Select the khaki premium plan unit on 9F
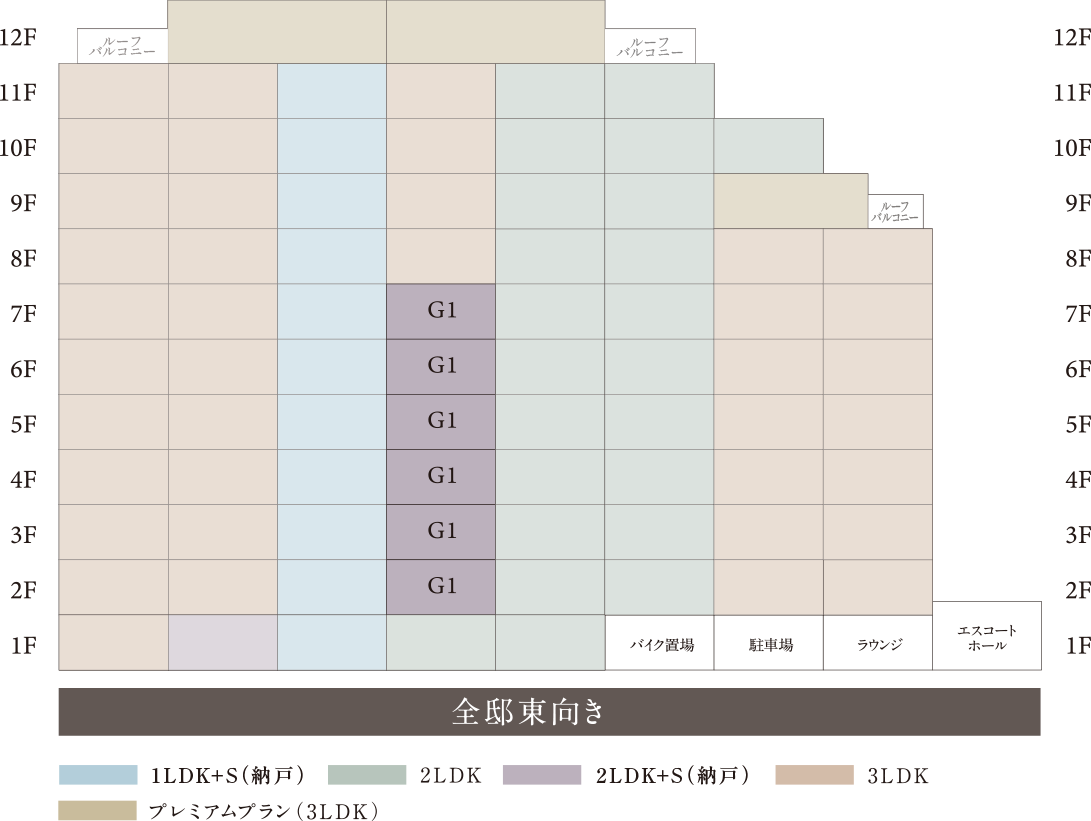1091x821 pixels. coord(791,201)
